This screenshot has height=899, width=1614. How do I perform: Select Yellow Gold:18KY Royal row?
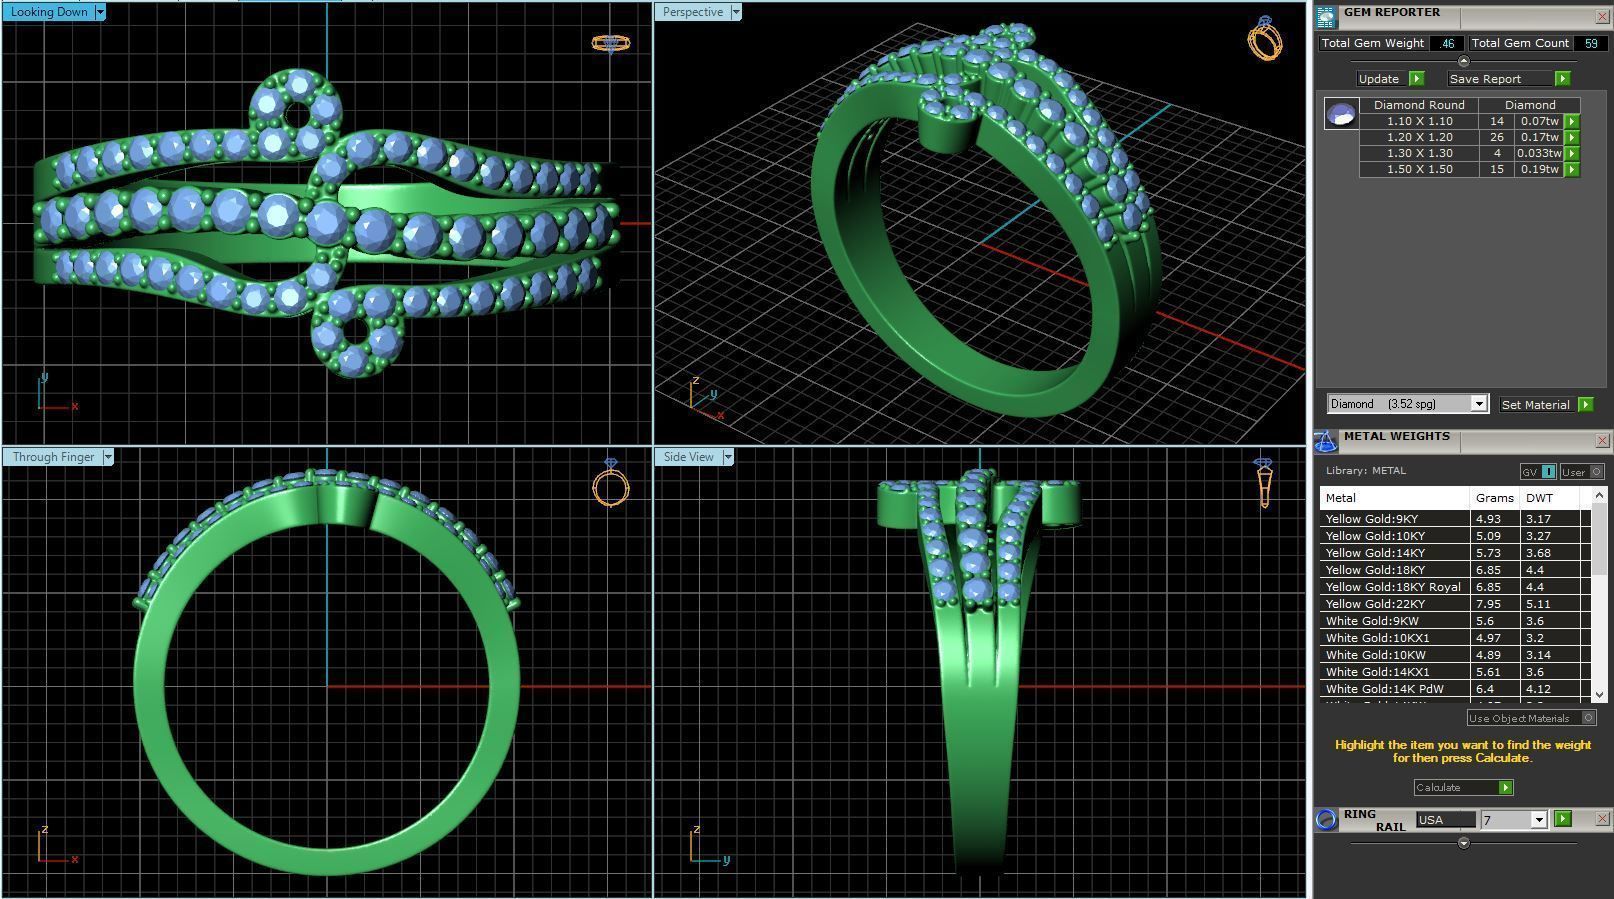tap(1455, 587)
